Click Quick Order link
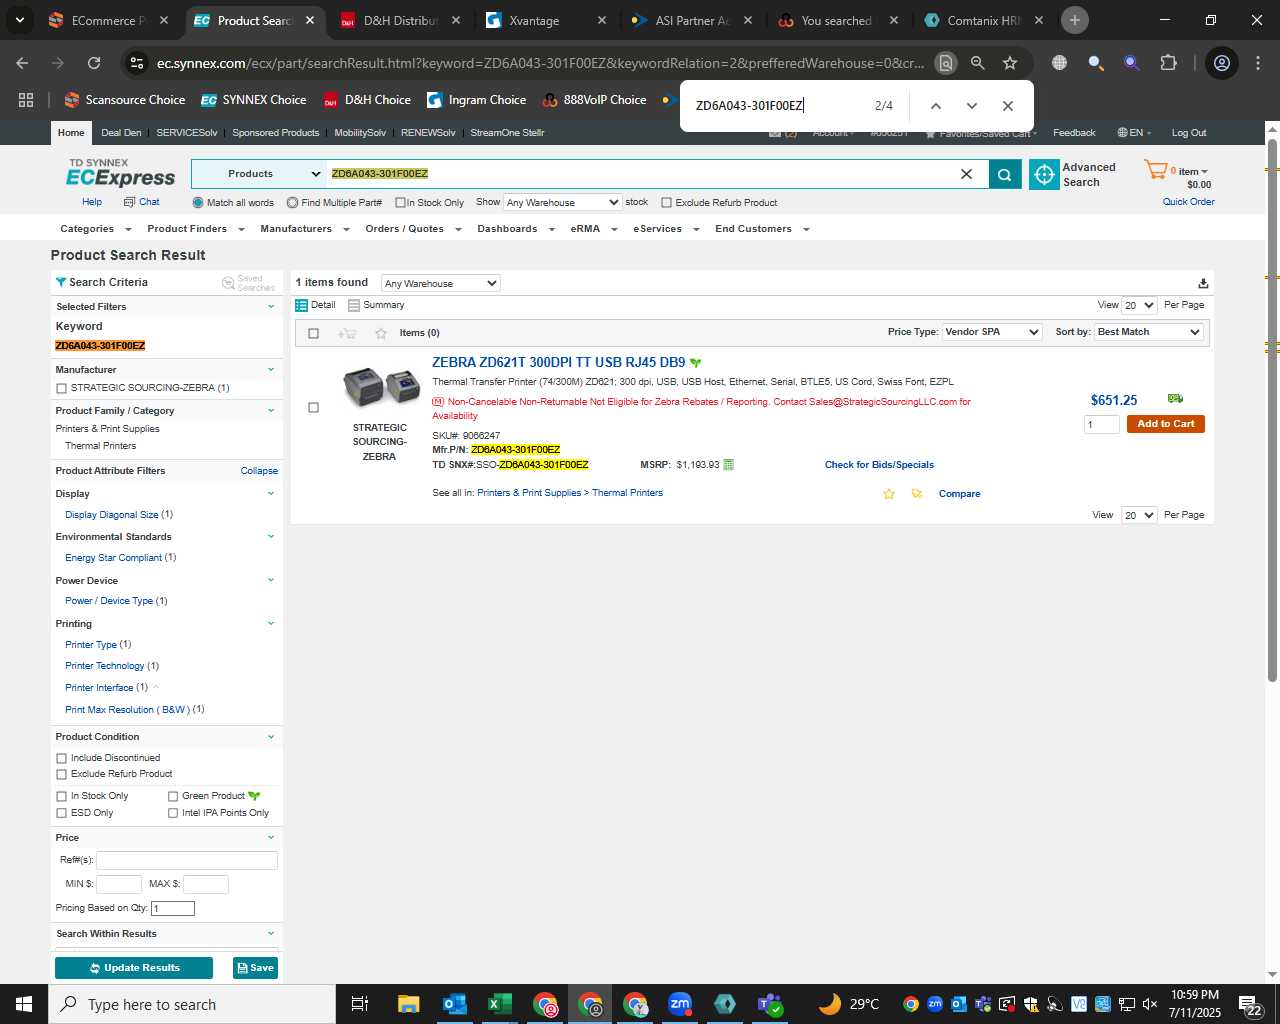The width and height of the screenshot is (1280, 1024). [x=1188, y=202]
